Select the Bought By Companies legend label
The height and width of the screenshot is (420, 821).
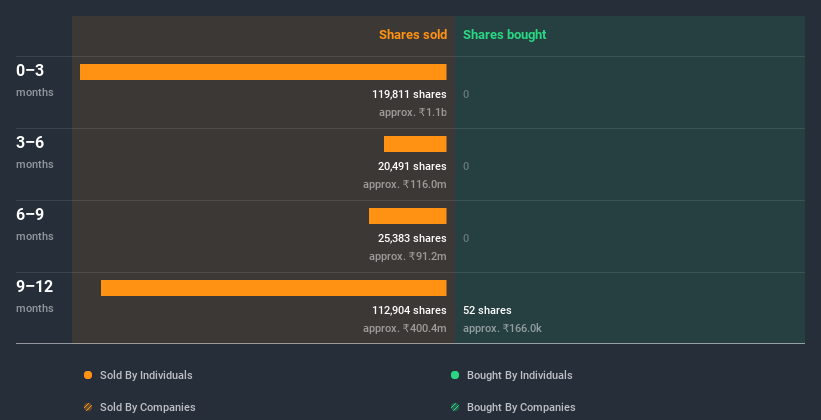[x=521, y=407]
